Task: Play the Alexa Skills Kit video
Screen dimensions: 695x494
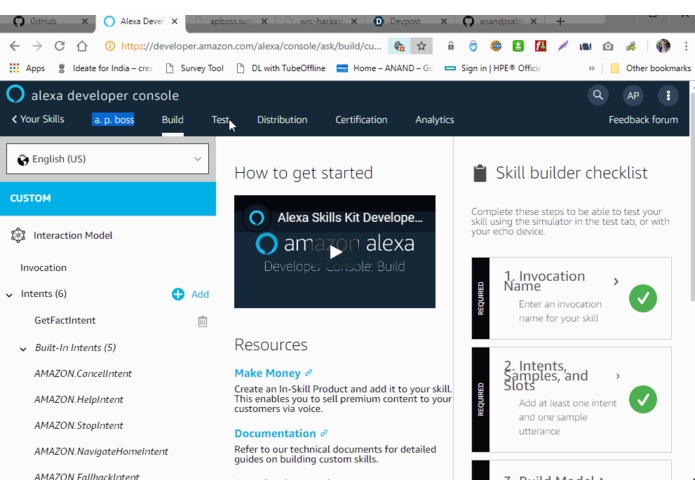Action: click(x=335, y=252)
